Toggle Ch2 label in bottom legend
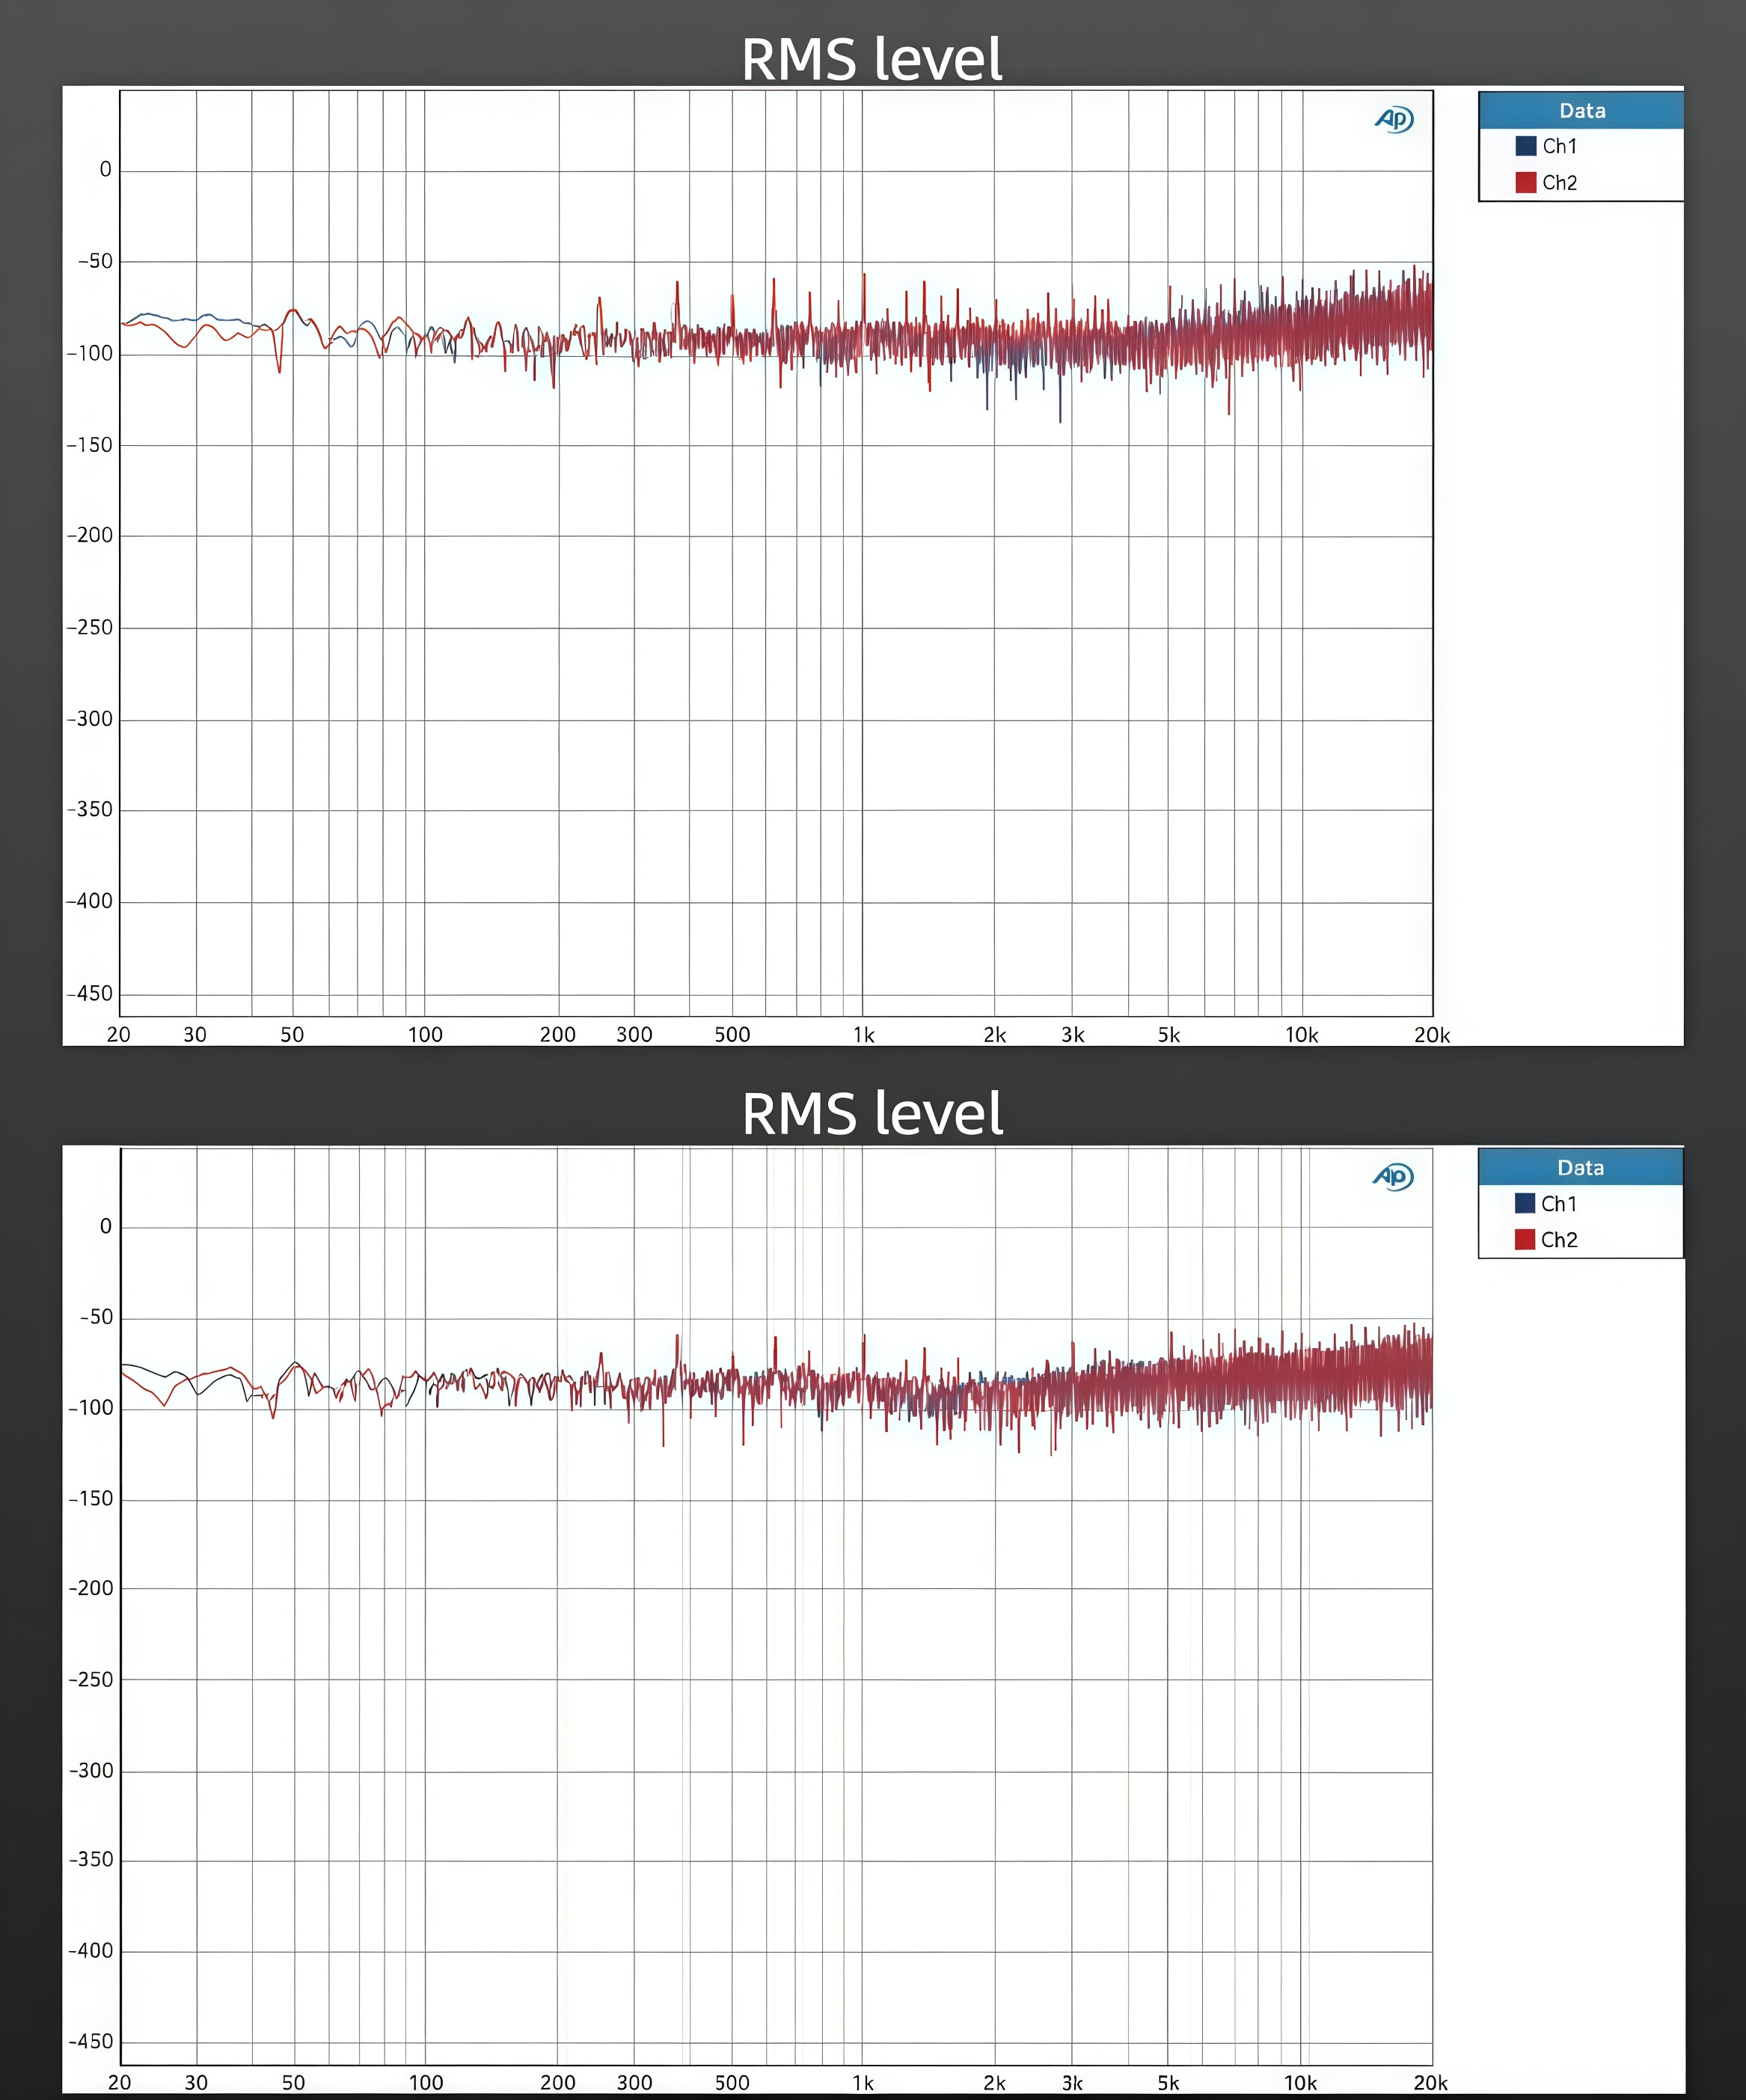The width and height of the screenshot is (1746, 2100). [1558, 1239]
